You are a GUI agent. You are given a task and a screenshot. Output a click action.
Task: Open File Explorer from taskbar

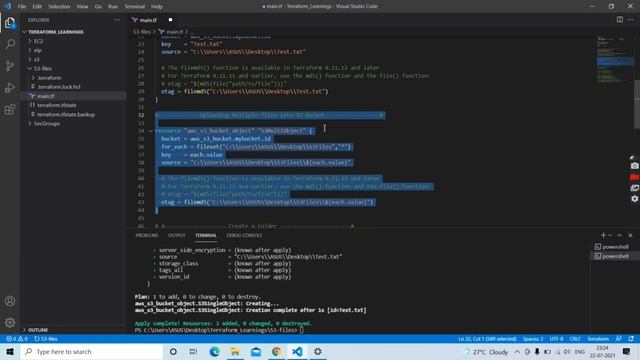pyautogui.click(x=235, y=351)
